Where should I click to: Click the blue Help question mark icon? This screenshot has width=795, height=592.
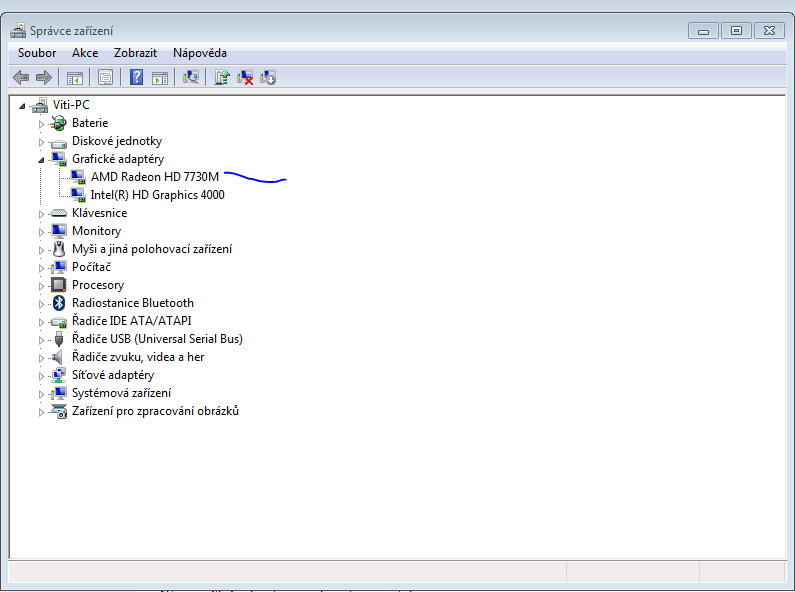click(x=136, y=78)
